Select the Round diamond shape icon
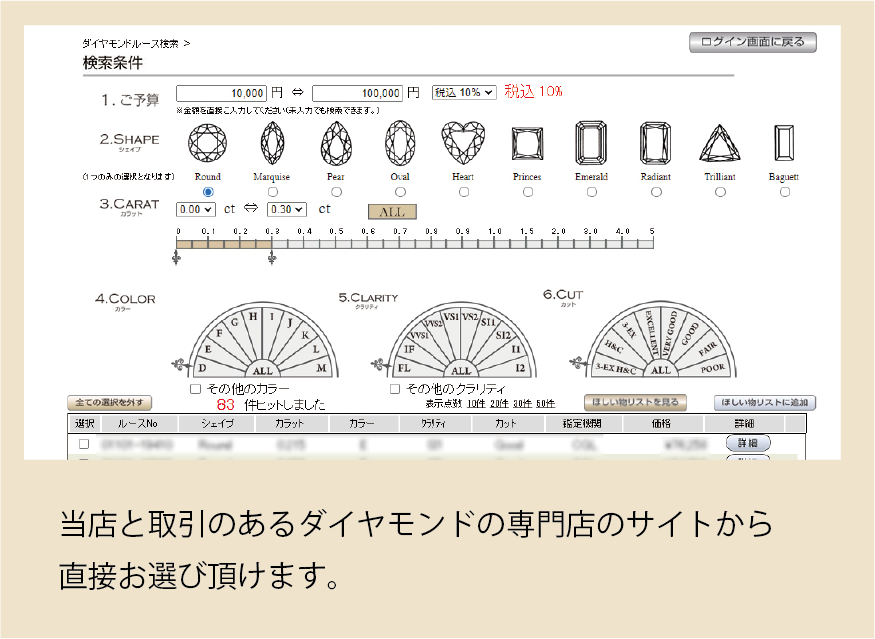 207,143
